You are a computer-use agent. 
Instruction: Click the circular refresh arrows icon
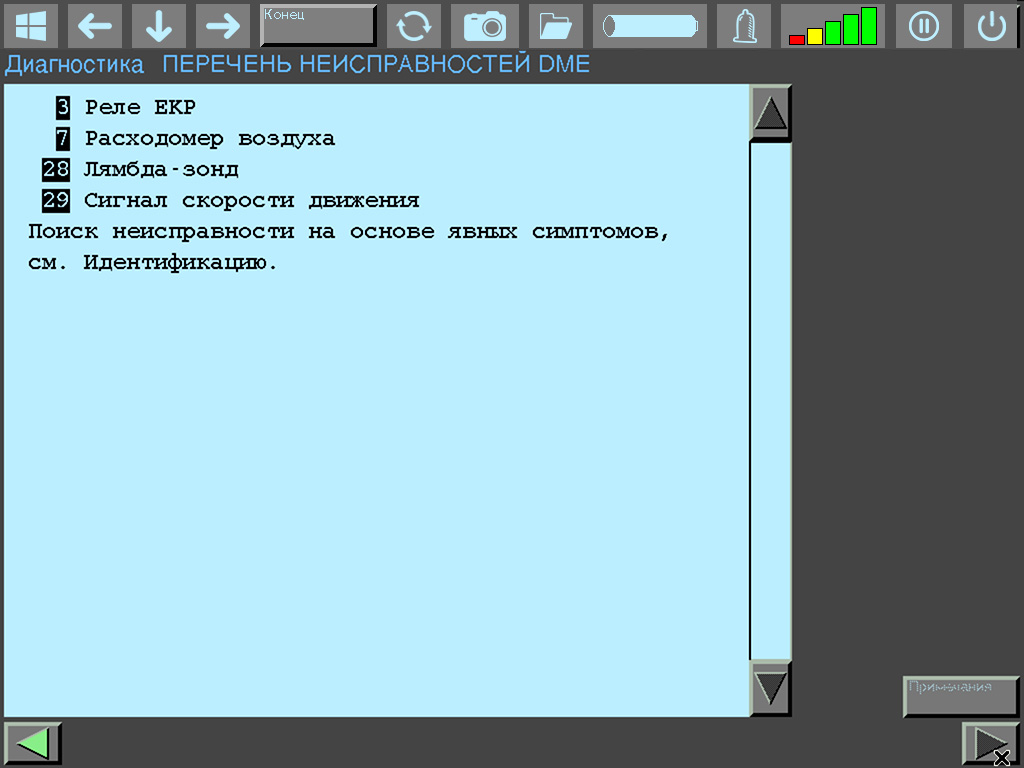click(x=413, y=26)
